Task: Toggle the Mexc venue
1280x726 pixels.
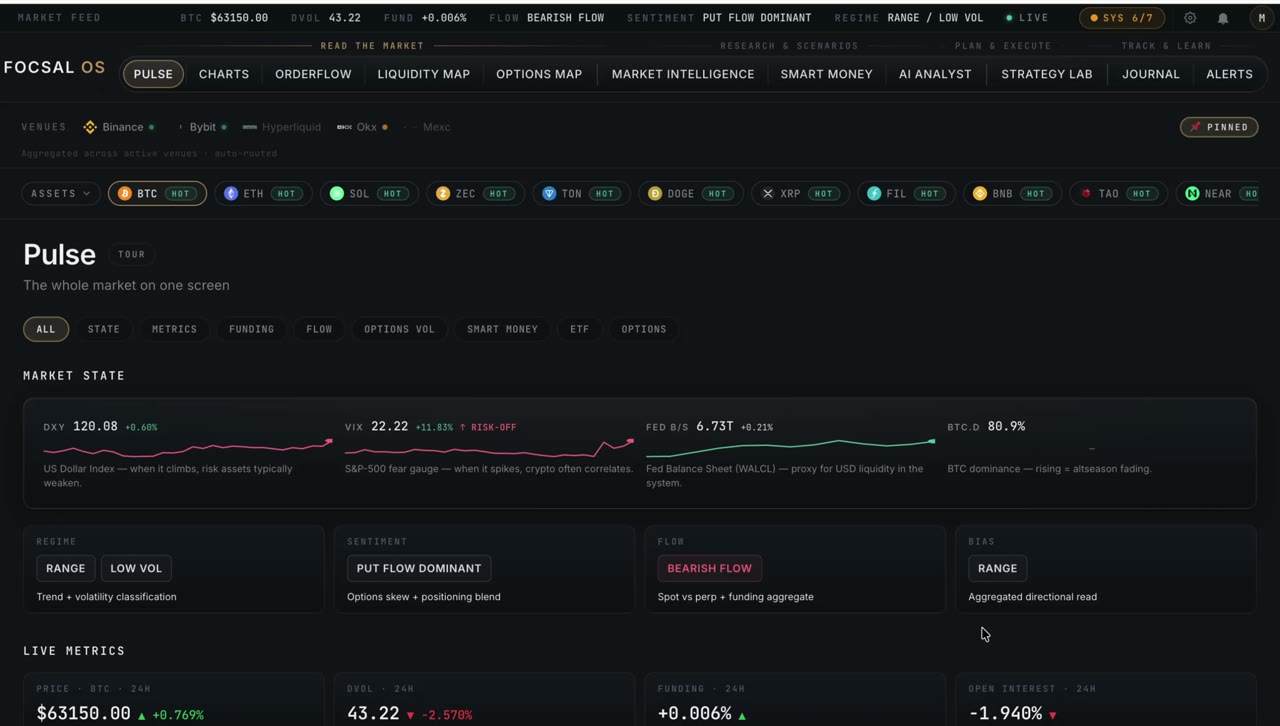Action: pyautogui.click(x=429, y=127)
